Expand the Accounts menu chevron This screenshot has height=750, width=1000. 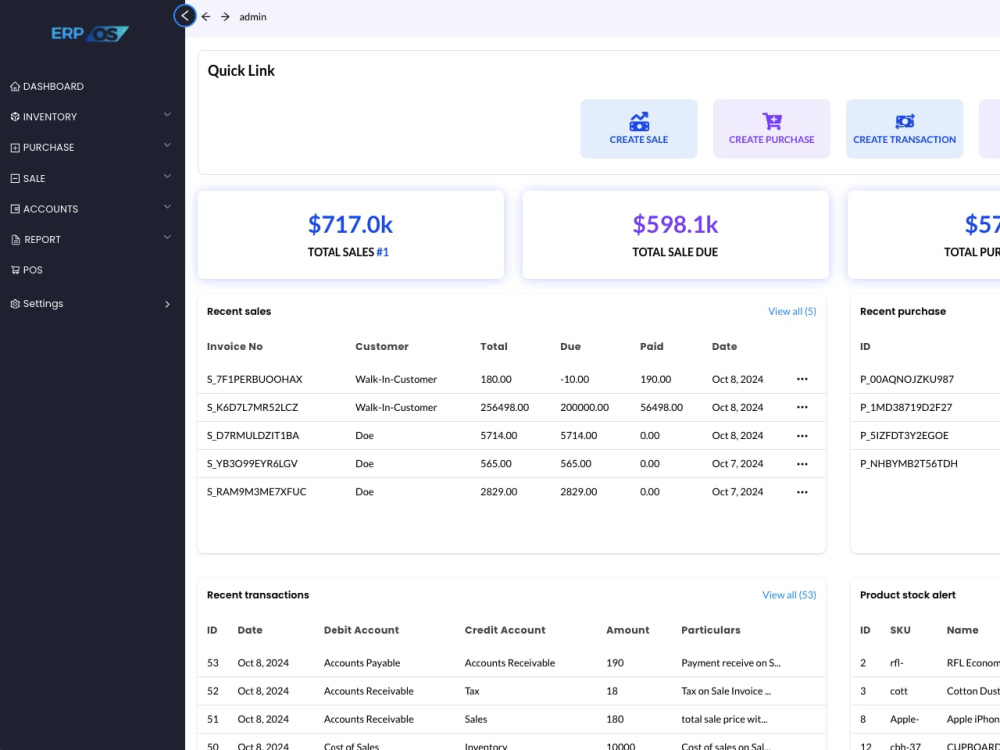pos(167,207)
